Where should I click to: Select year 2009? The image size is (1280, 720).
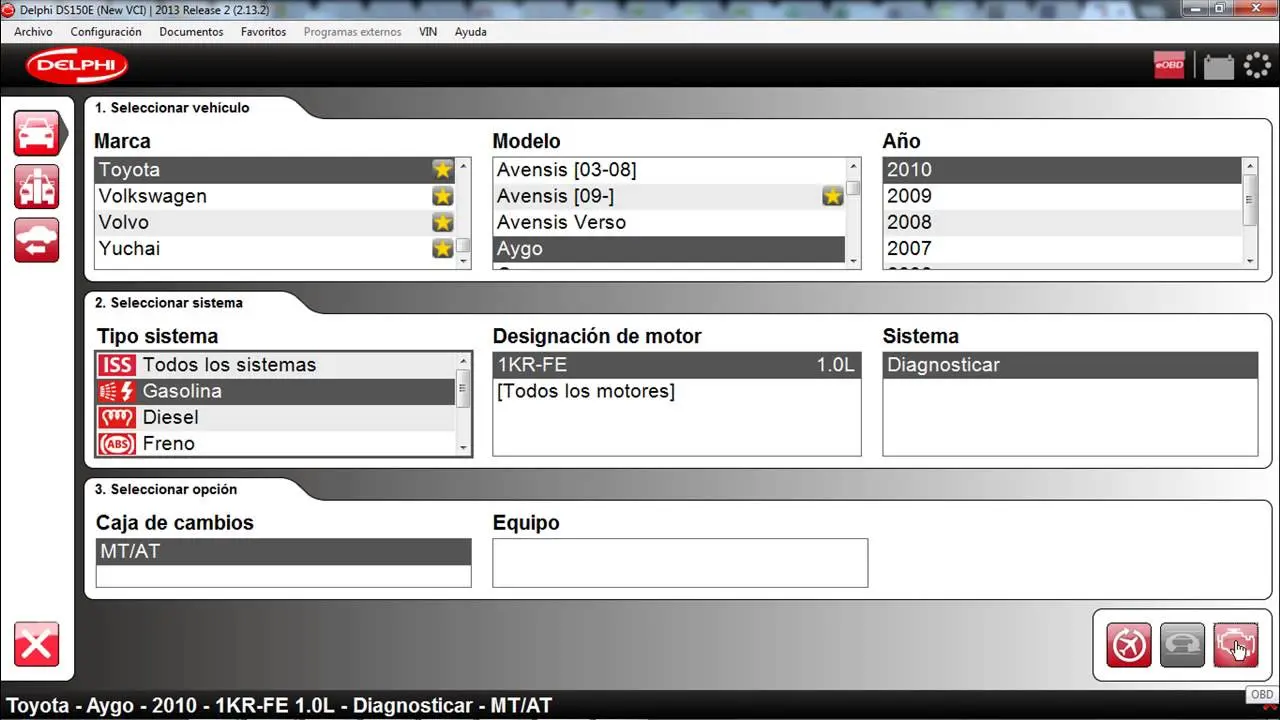click(1063, 196)
